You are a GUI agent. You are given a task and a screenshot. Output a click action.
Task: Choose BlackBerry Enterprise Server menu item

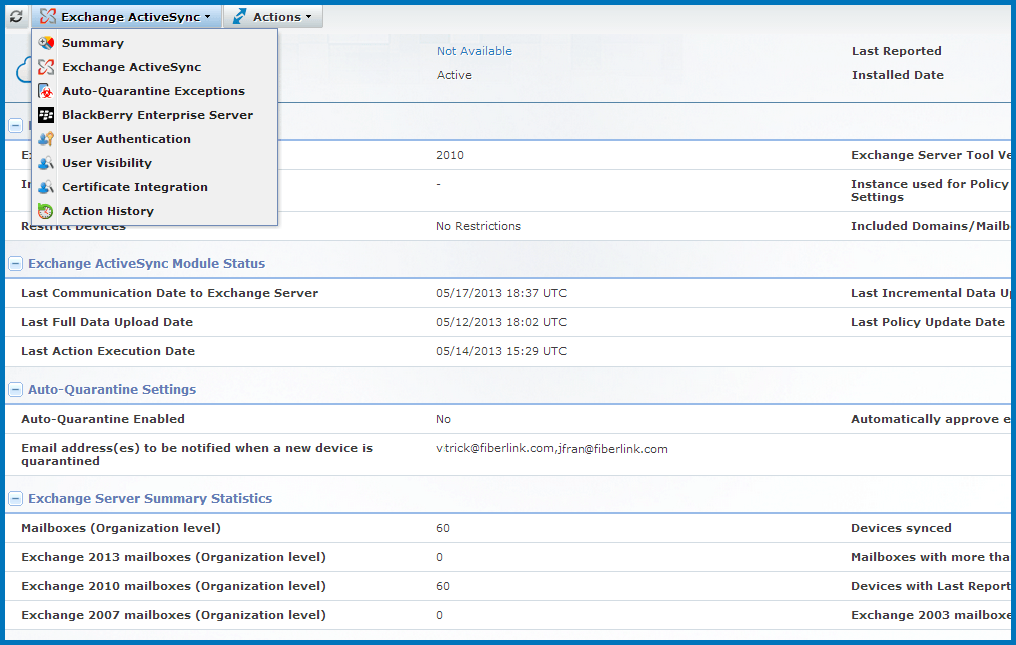coord(155,115)
